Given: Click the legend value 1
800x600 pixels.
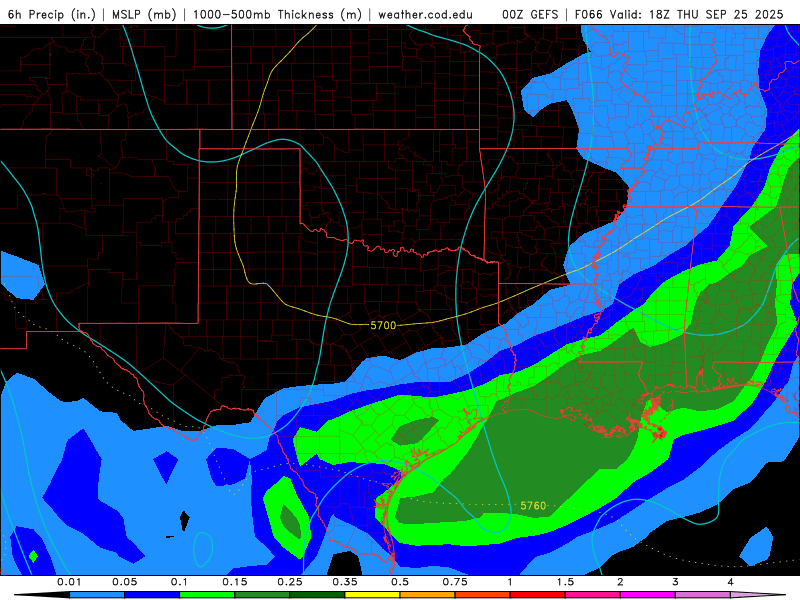Looking at the screenshot, I should coord(510,582).
